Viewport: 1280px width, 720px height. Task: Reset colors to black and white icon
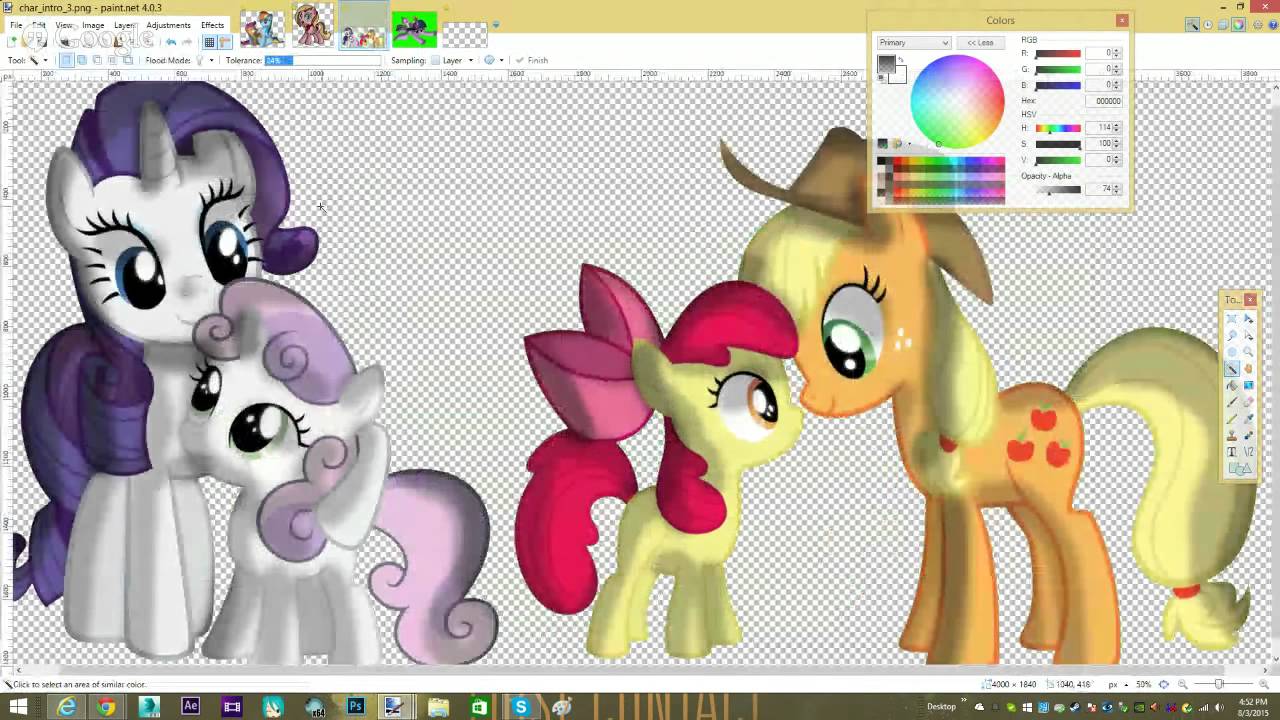tap(881, 77)
